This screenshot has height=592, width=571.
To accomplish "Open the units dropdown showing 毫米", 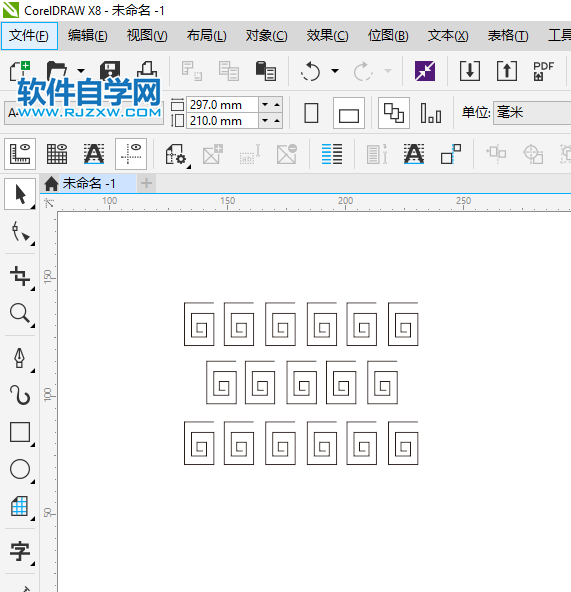I will (x=532, y=113).
